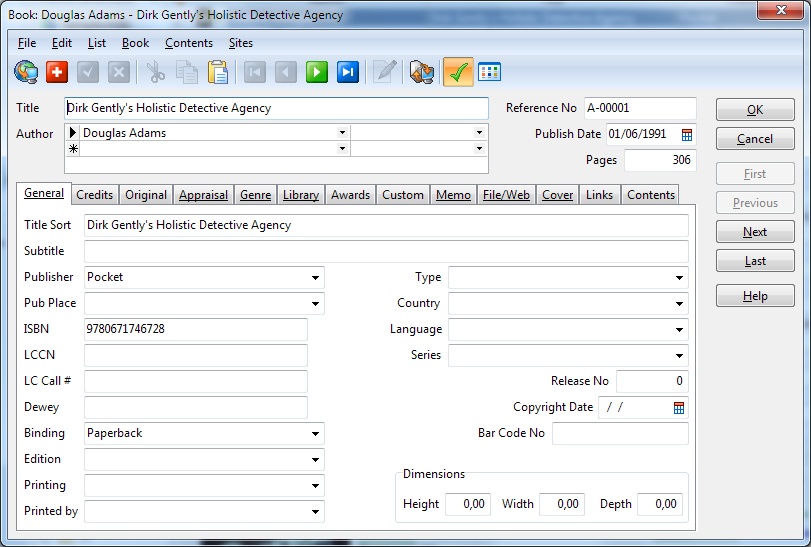Click the Copy pages icon
The image size is (811, 547).
pos(187,72)
